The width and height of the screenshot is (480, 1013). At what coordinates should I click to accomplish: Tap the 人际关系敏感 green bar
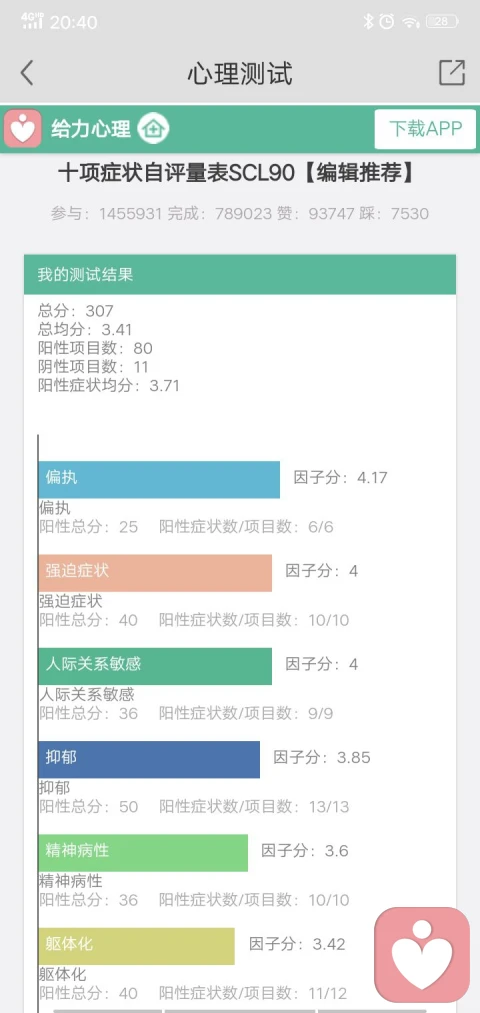[x=155, y=666]
